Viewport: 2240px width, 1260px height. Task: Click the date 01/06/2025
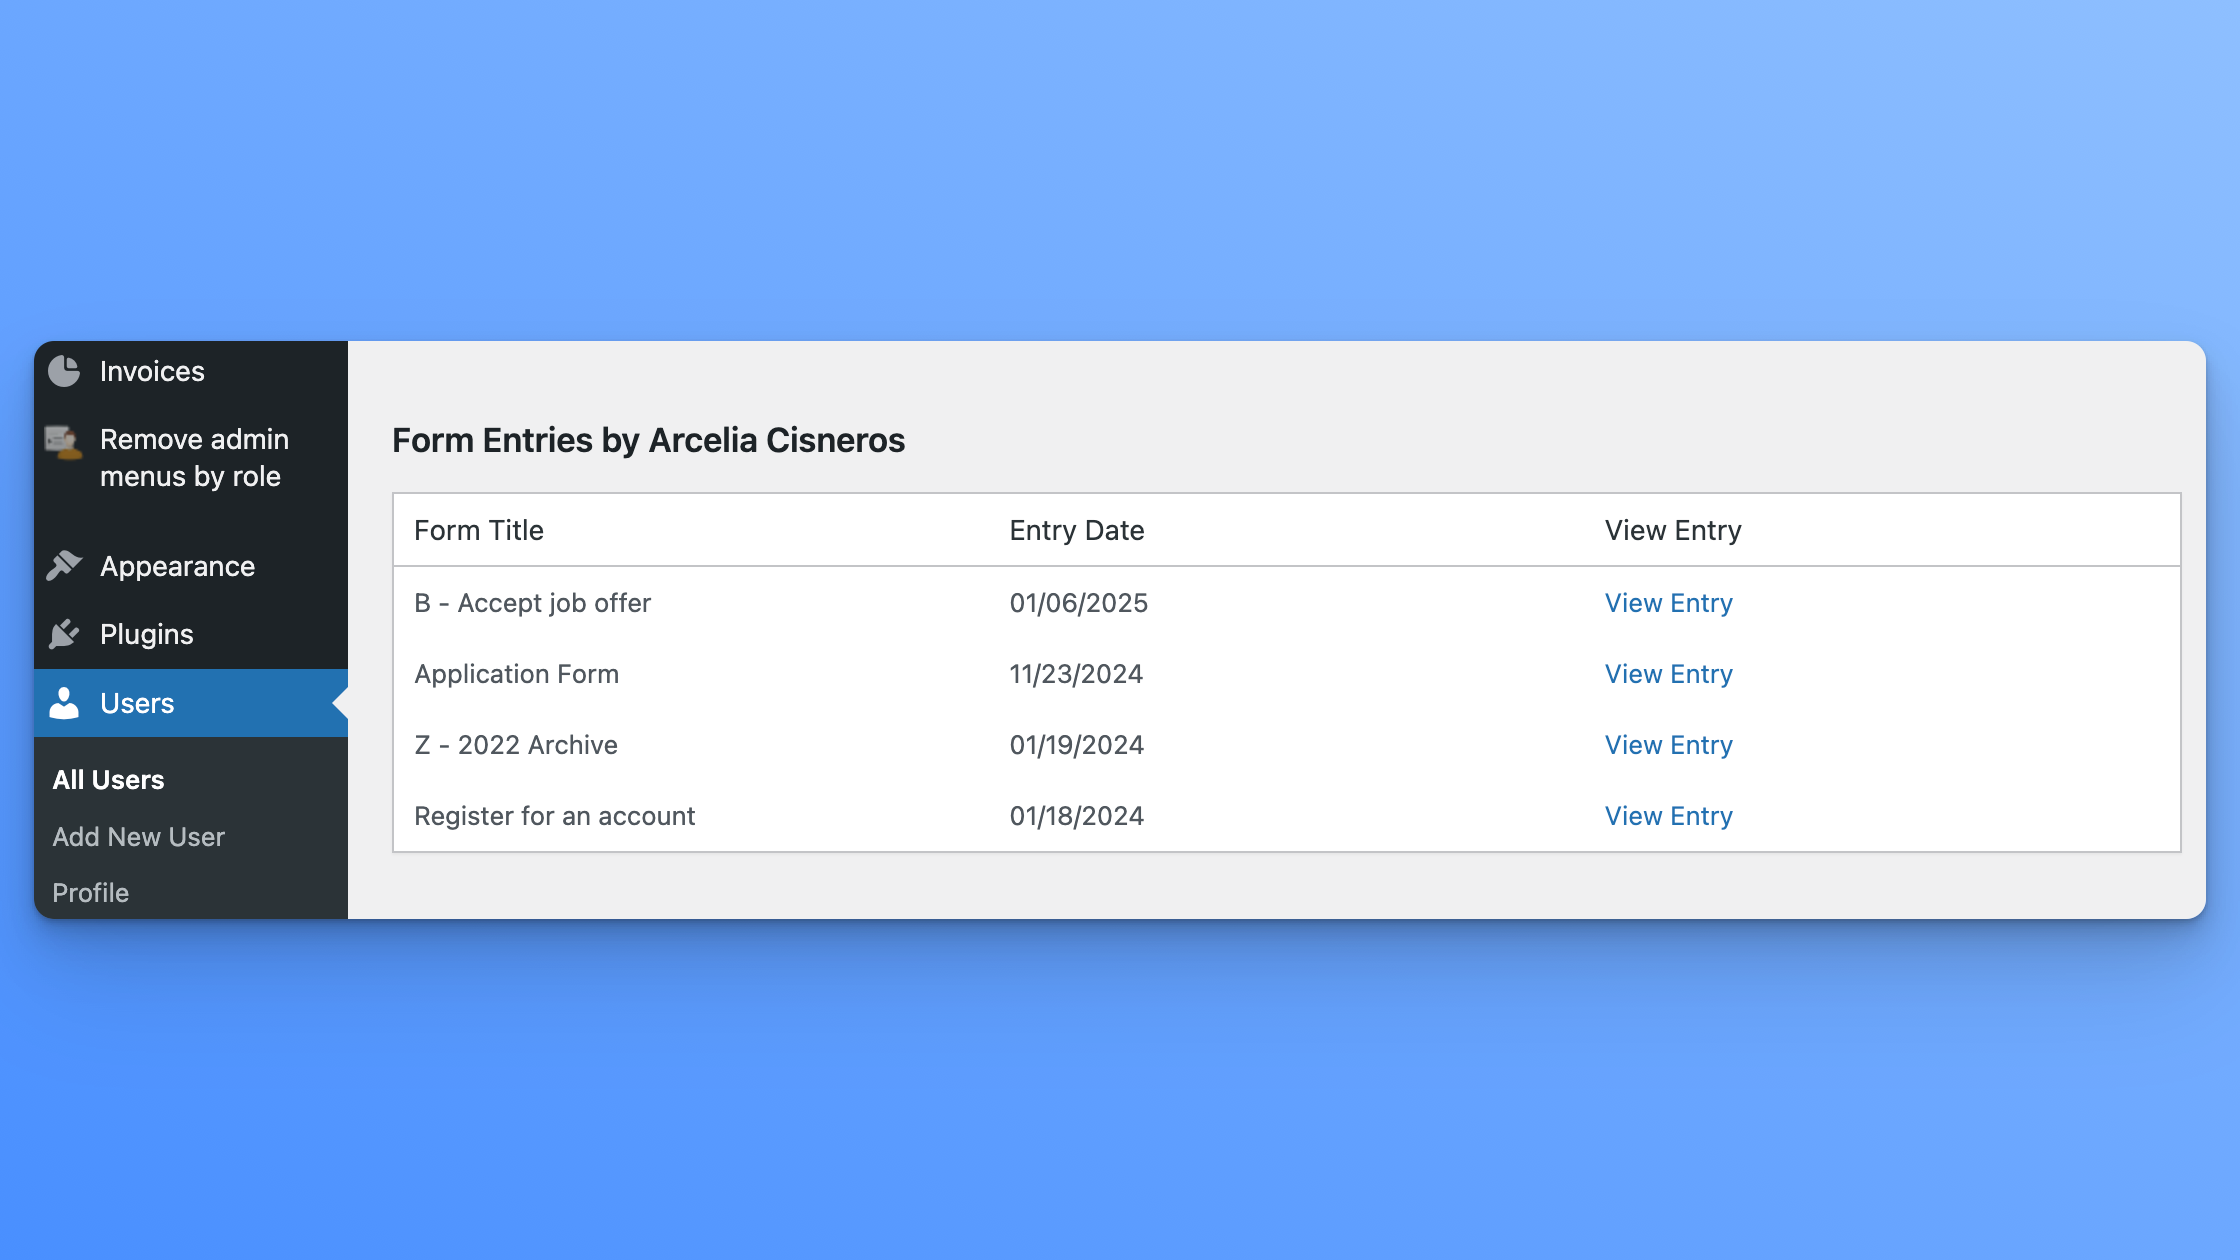tap(1079, 603)
